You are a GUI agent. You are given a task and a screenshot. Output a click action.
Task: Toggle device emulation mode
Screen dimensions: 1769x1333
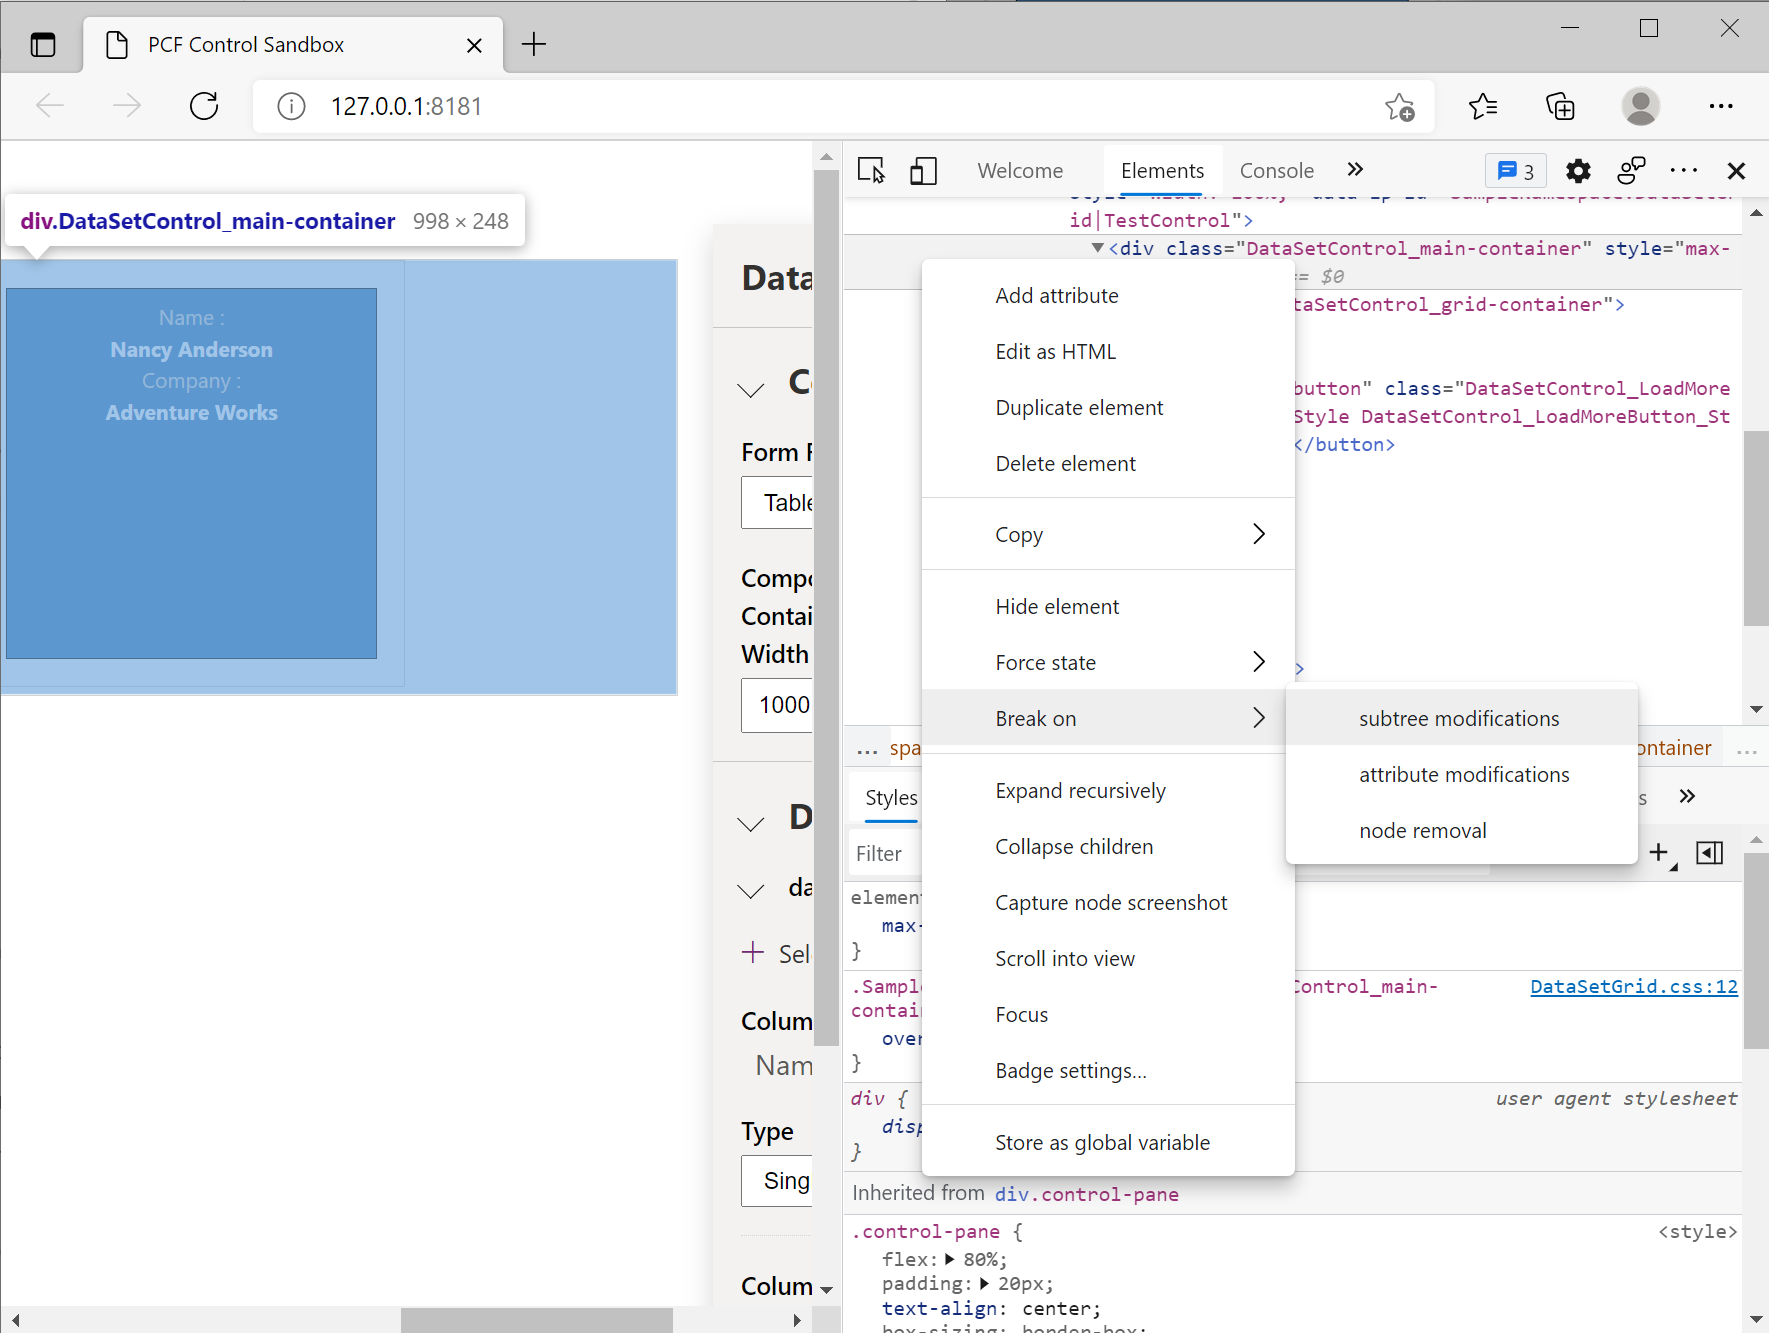pos(923,170)
